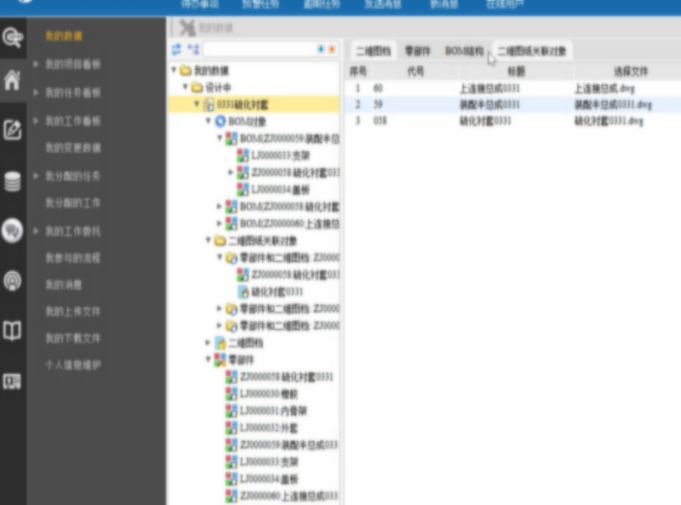Open 预警任务 in the top bar
Image resolution: width=681 pixels, height=505 pixels.
point(261,5)
